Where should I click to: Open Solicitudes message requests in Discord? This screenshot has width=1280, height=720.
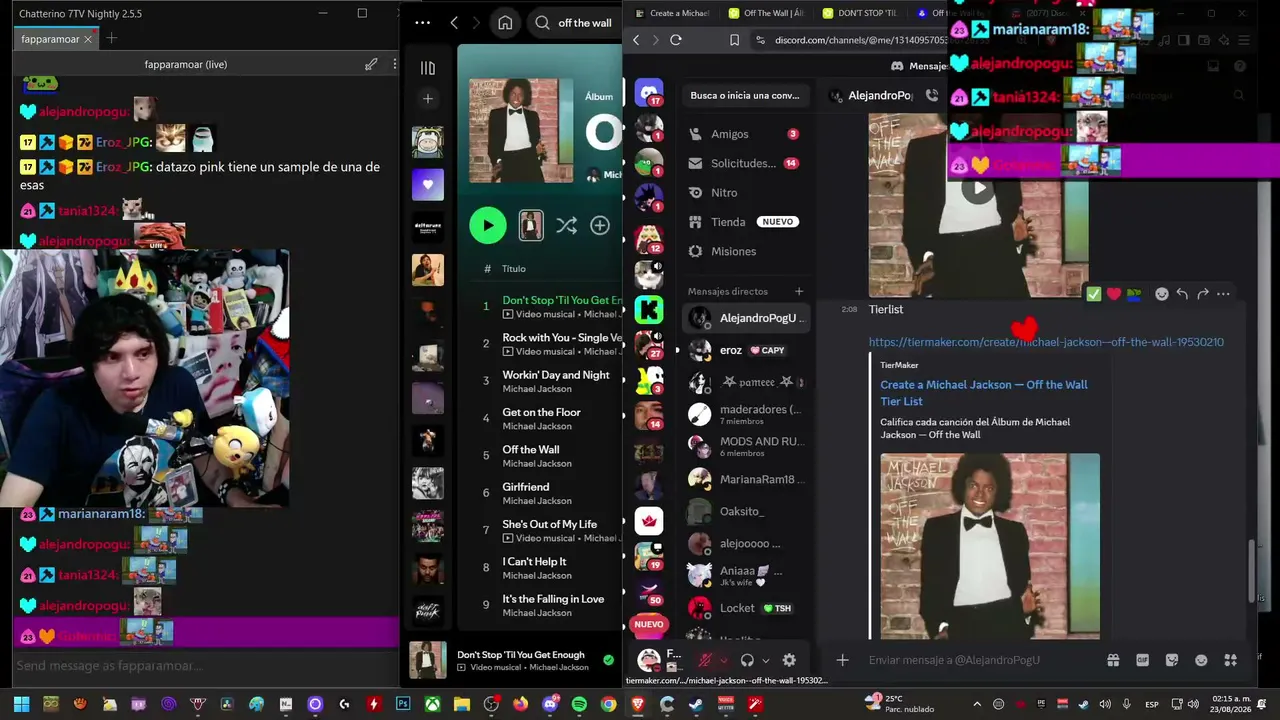[744, 163]
